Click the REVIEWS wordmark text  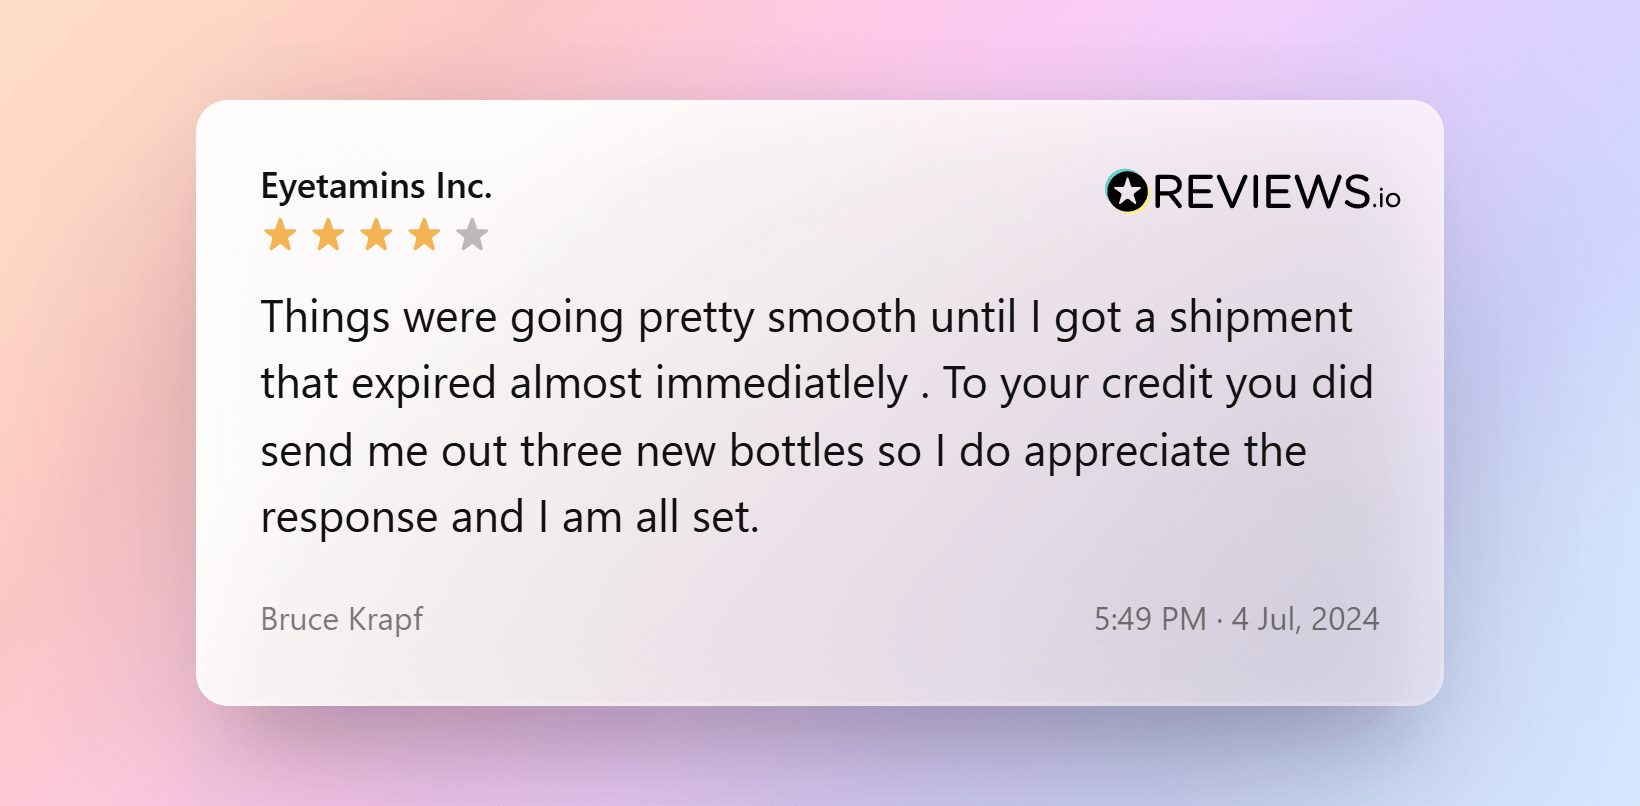1261,192
